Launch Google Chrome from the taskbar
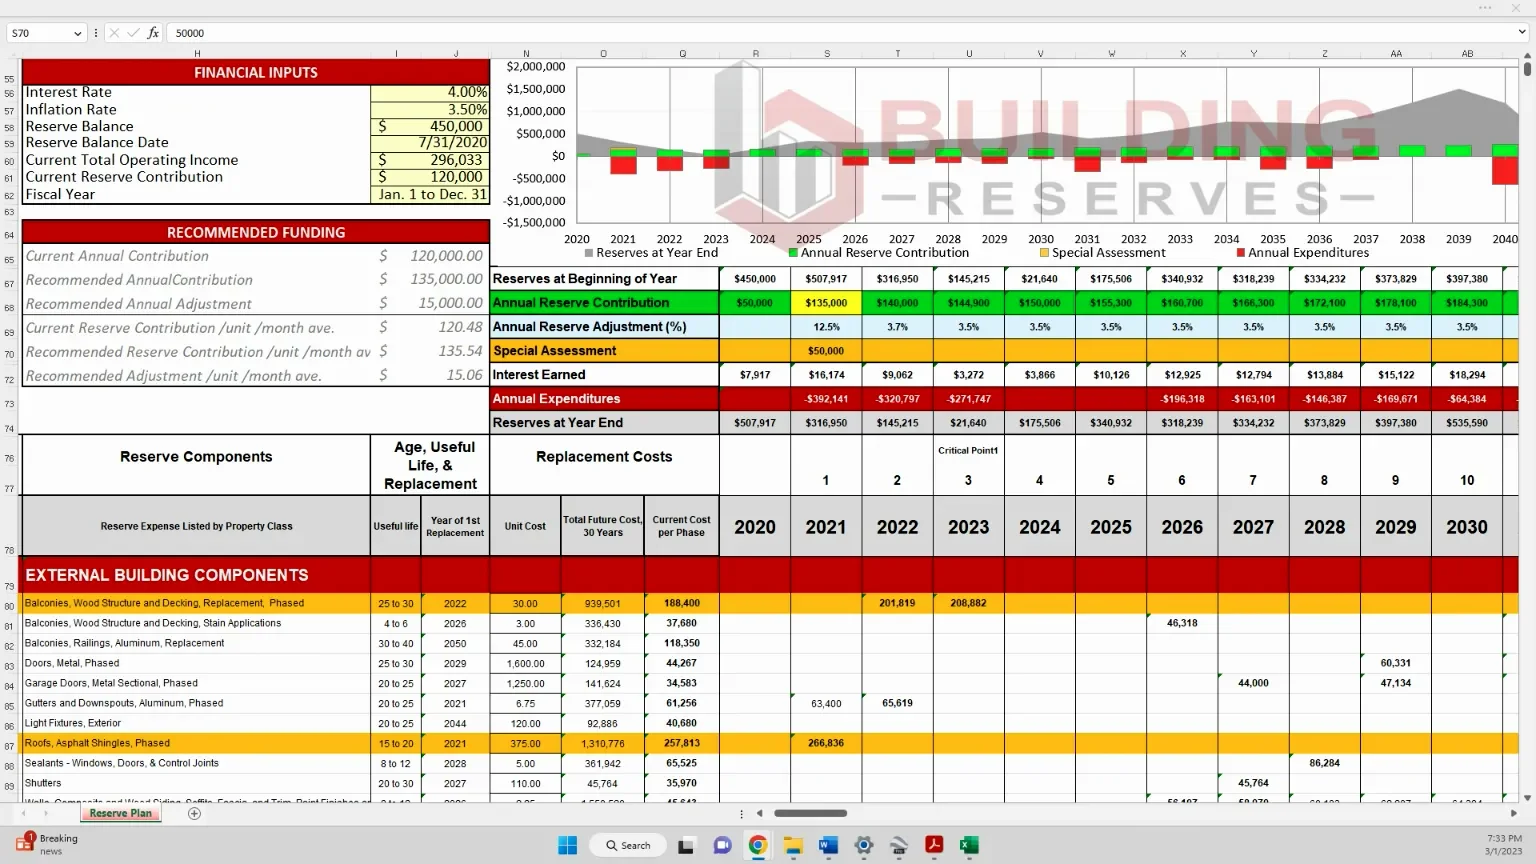The image size is (1536, 864). (x=758, y=845)
